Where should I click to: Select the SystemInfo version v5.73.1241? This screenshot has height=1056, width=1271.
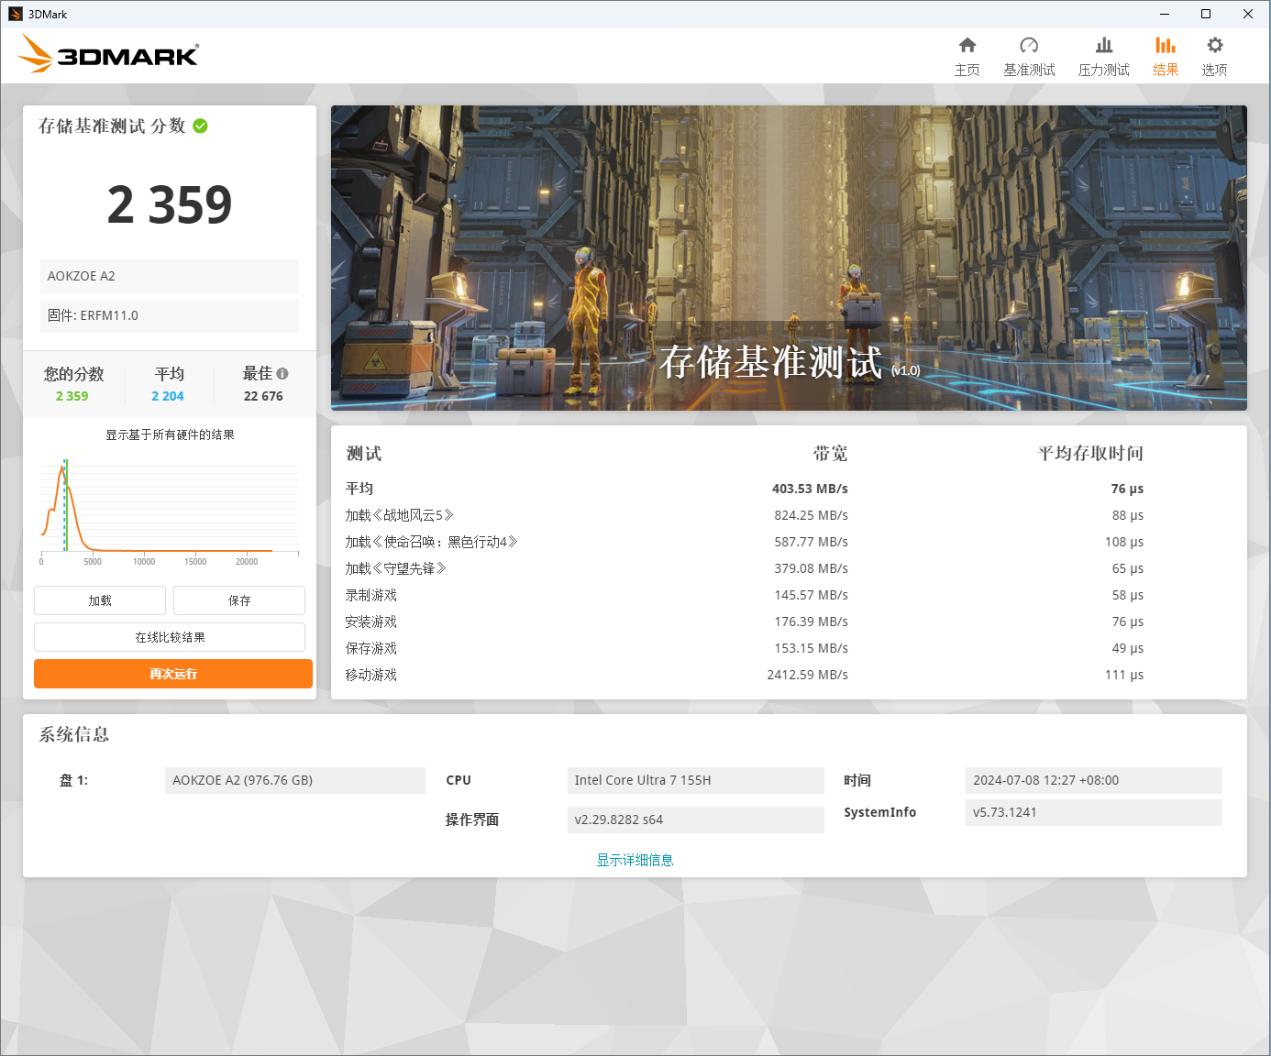[1094, 812]
